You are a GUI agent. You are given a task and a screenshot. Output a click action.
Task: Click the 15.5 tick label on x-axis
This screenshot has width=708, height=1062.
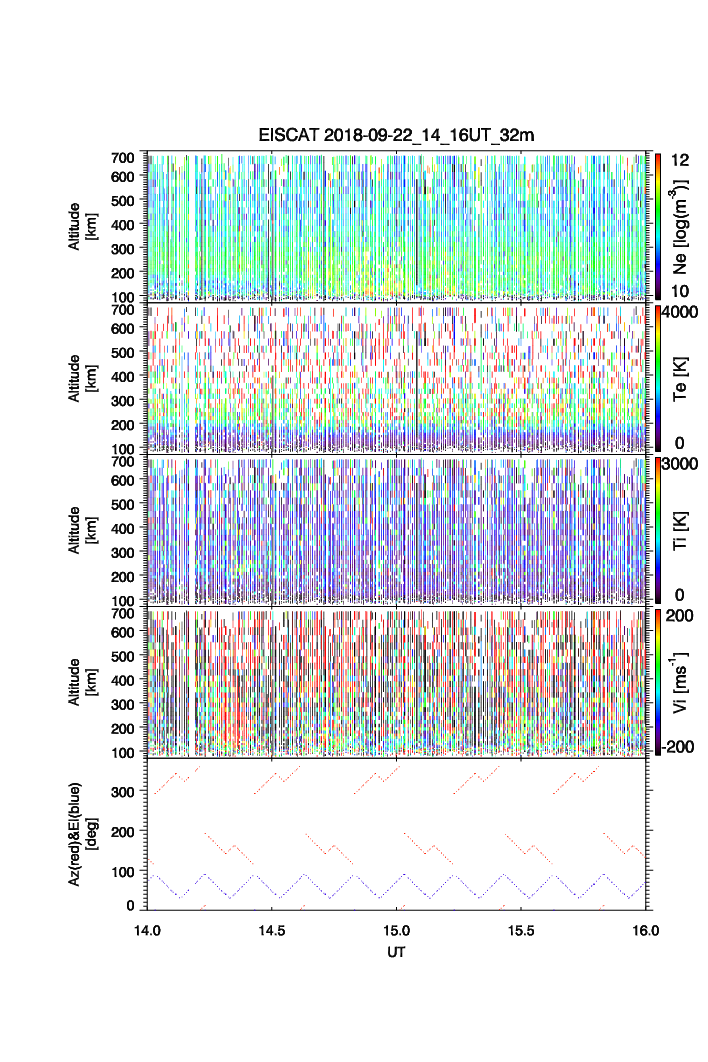point(521,929)
